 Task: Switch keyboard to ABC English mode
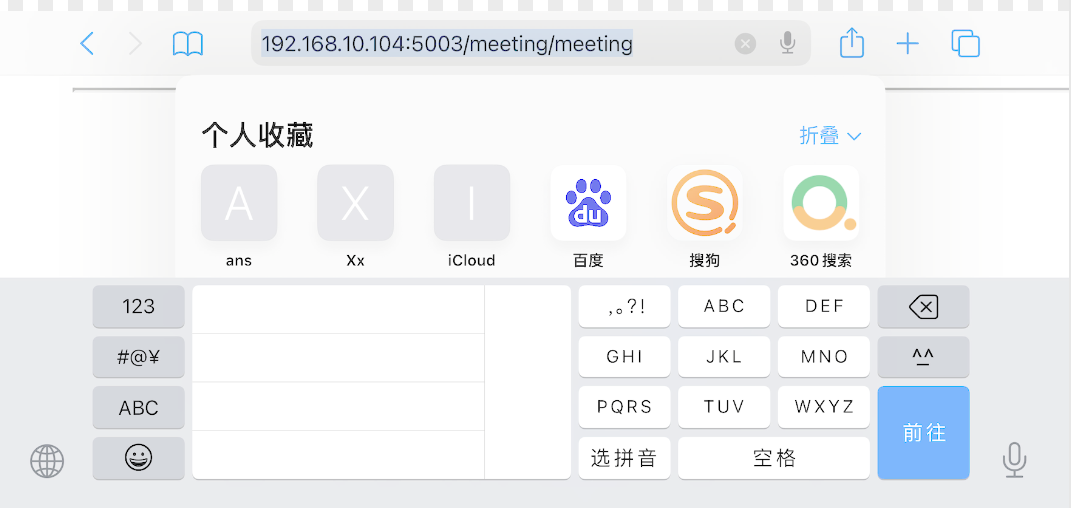tap(139, 408)
